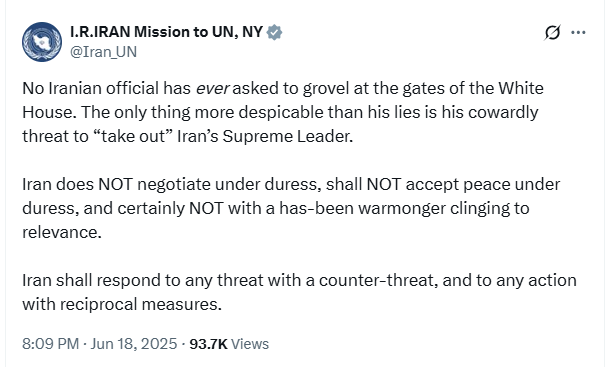Click display name I.R.IRAN Mission to UN, NY
The width and height of the screenshot is (605, 367).
click(x=166, y=32)
